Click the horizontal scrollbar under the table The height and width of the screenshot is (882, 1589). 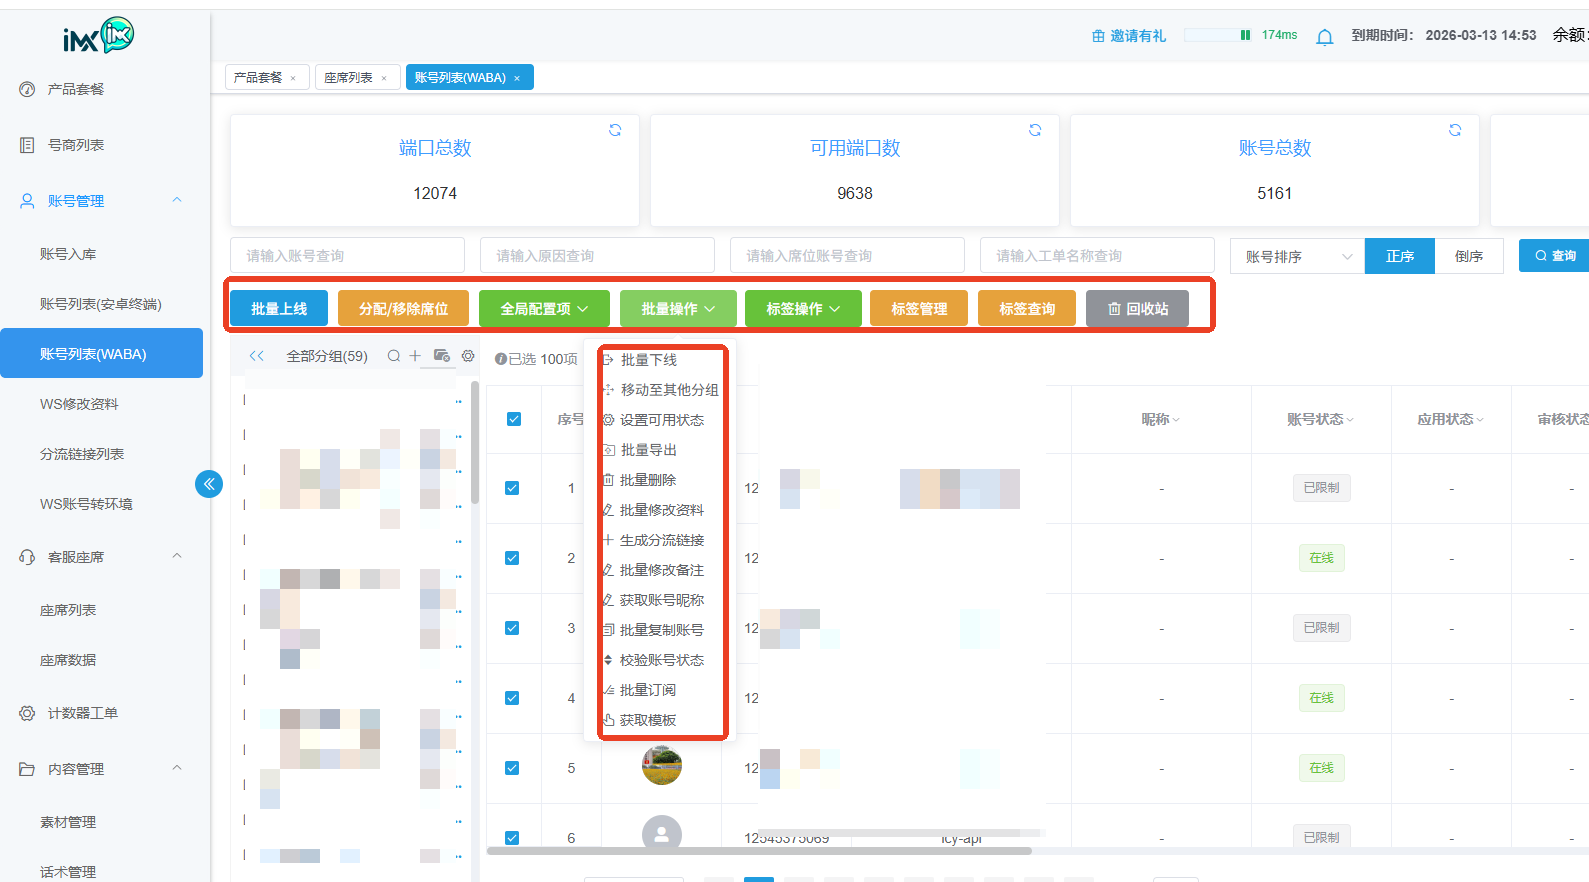pos(759,851)
